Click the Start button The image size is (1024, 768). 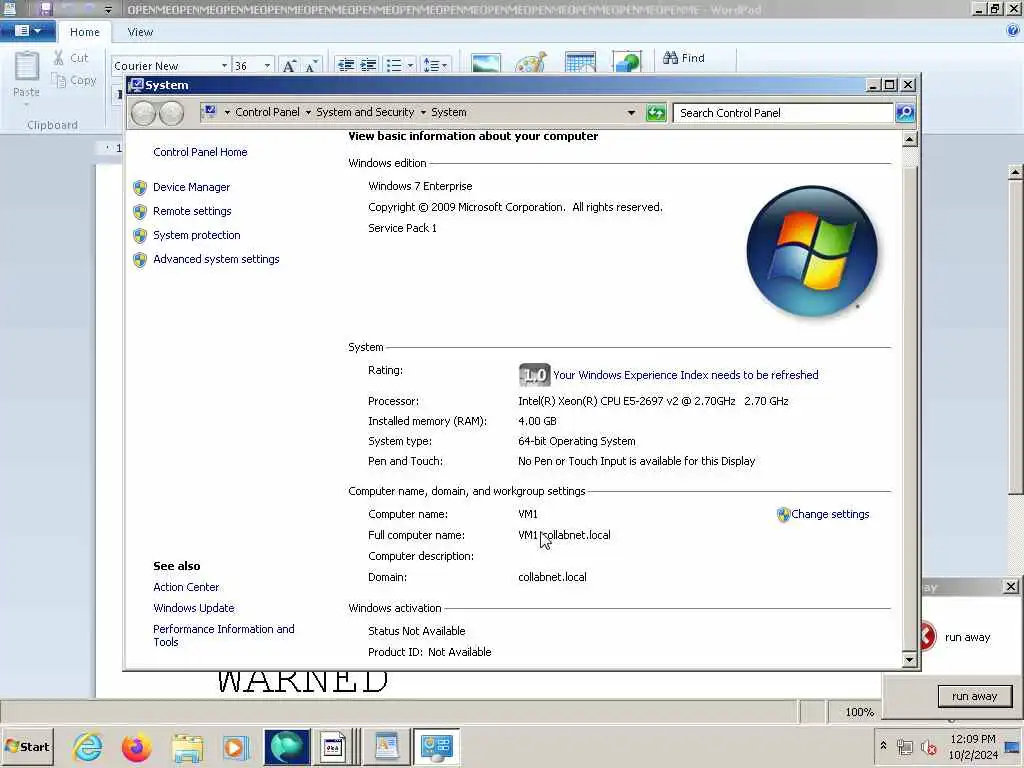point(27,746)
